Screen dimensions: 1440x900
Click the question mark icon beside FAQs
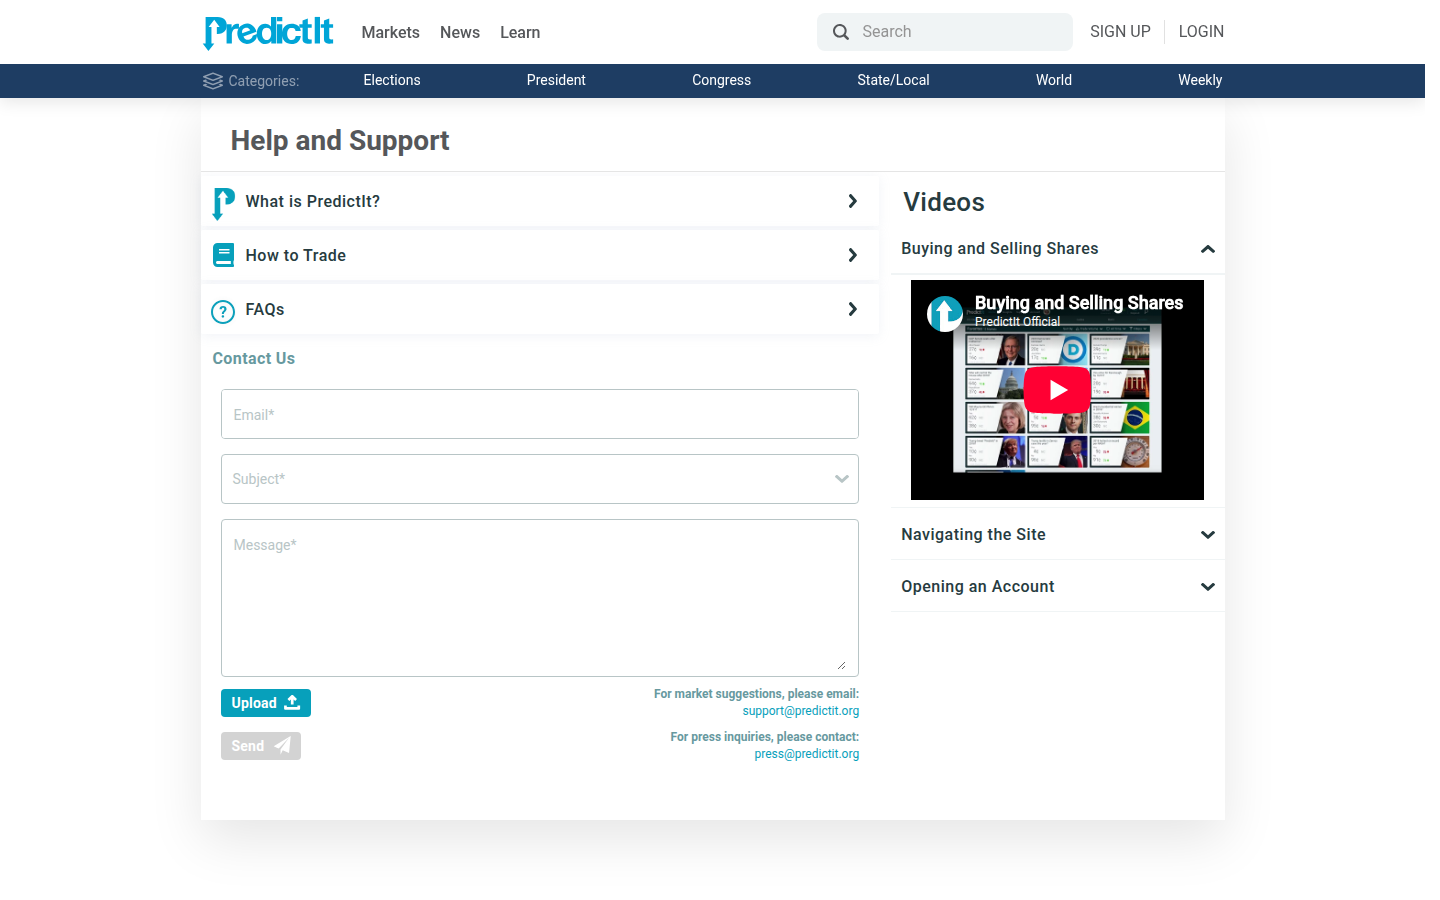[x=223, y=311]
